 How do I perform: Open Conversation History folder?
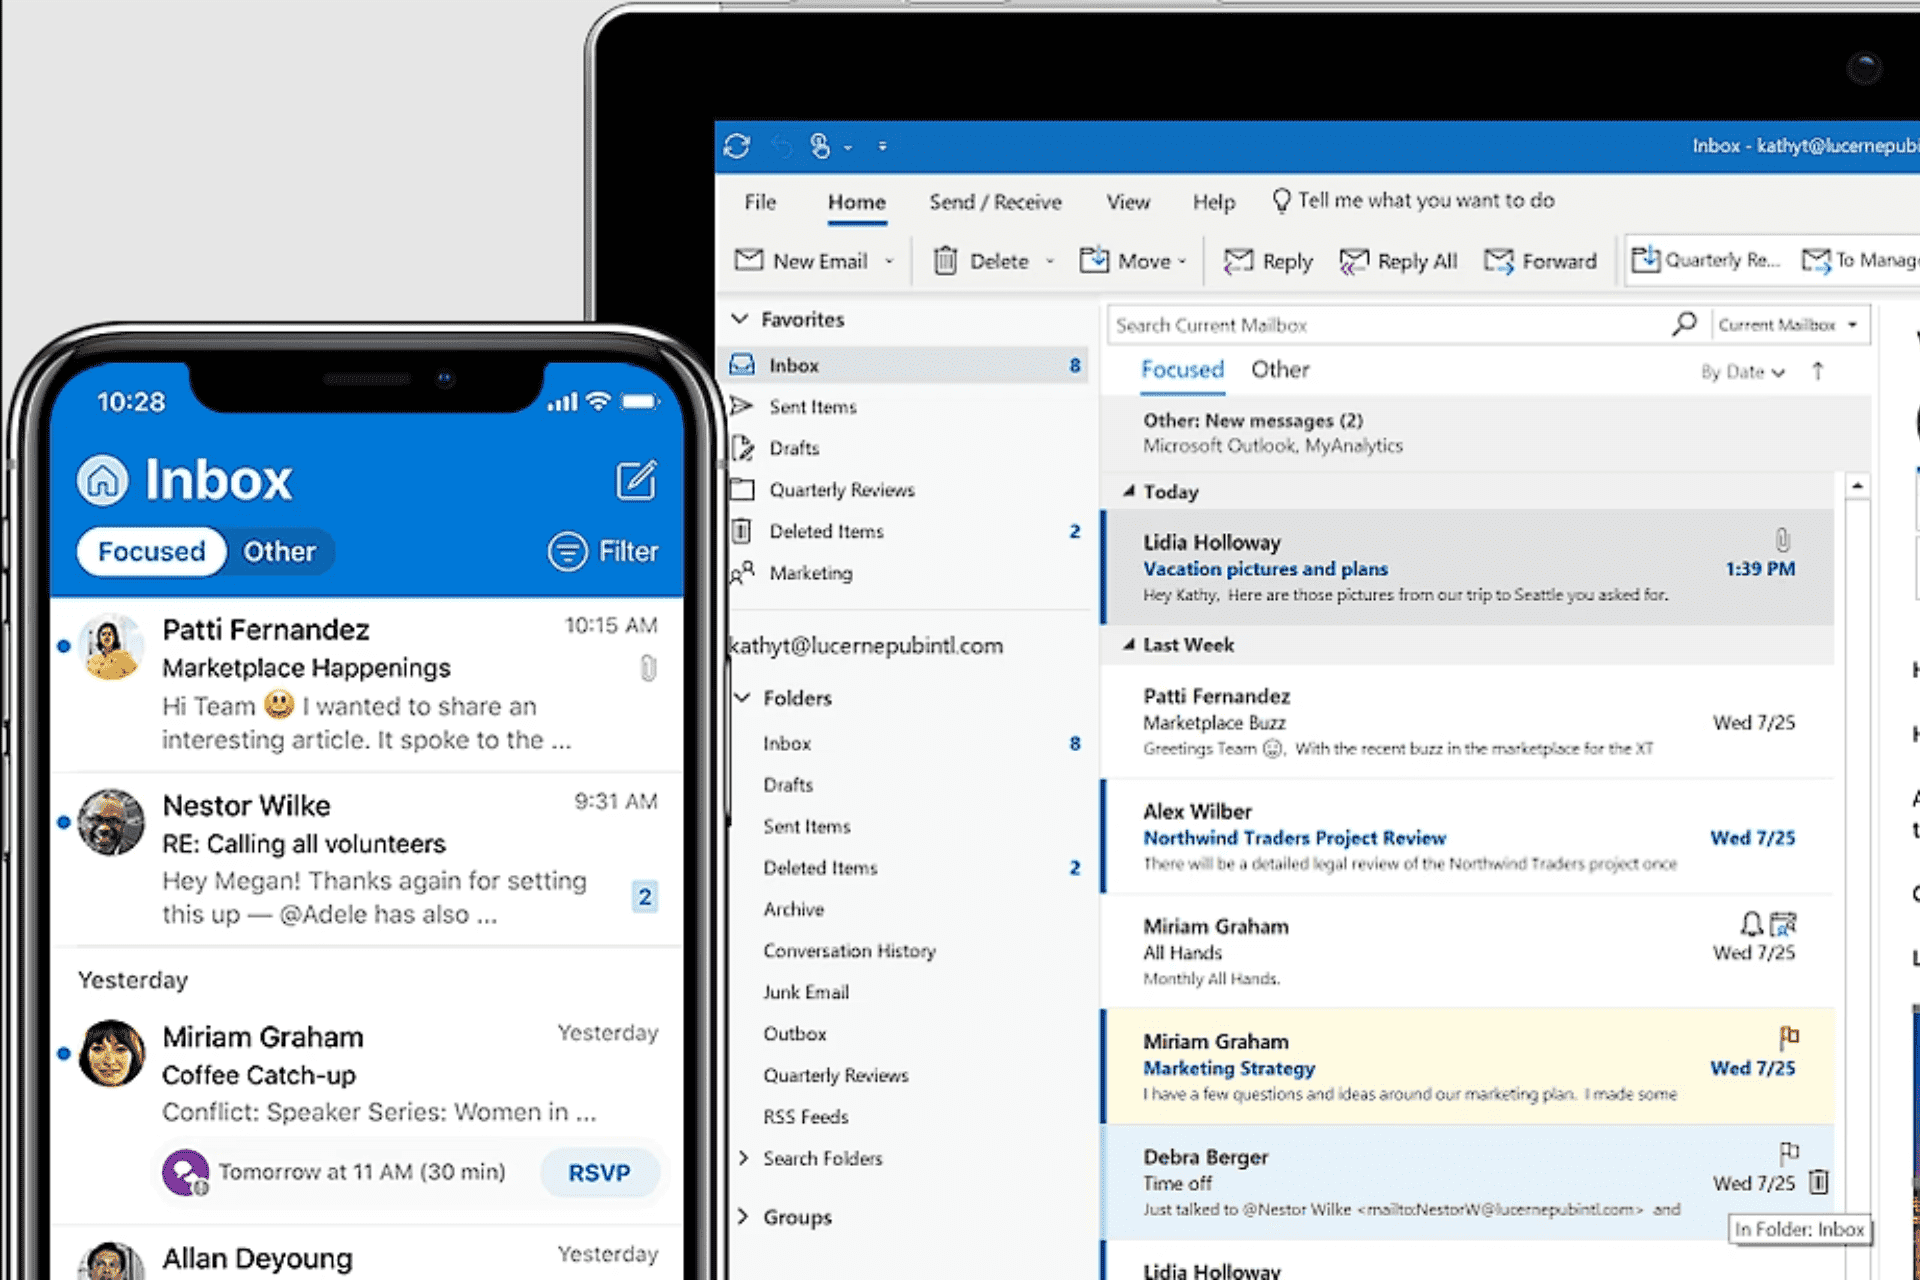point(850,951)
